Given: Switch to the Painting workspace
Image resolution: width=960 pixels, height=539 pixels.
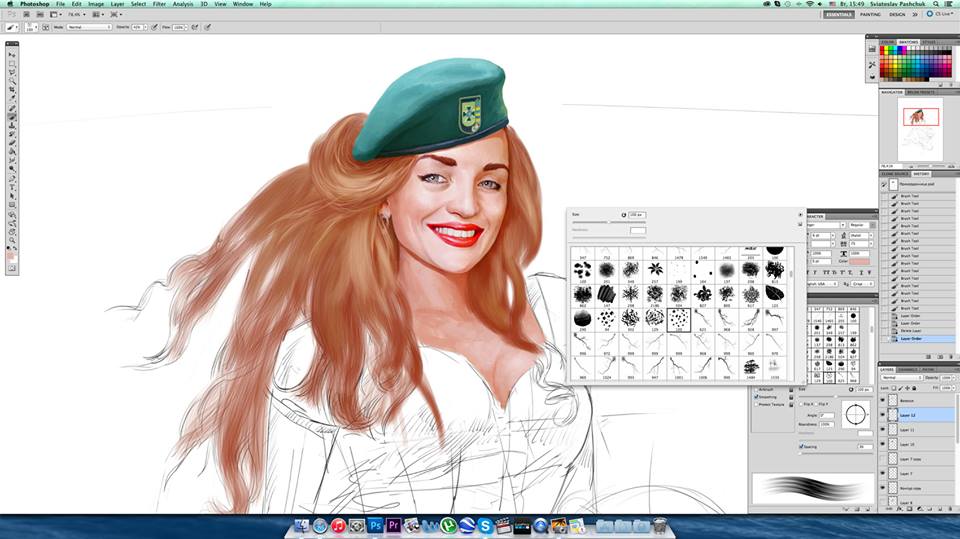Looking at the screenshot, I should coord(870,14).
